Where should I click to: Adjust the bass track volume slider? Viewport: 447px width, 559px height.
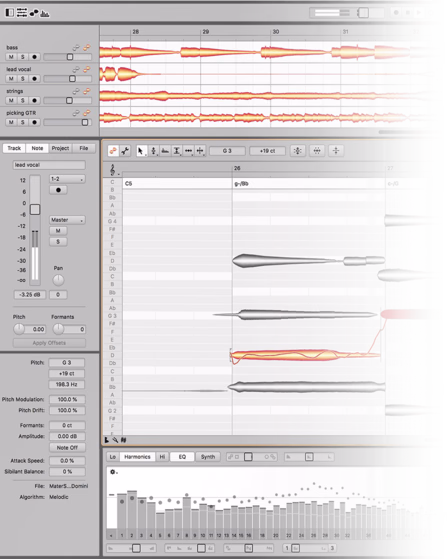[x=70, y=57]
